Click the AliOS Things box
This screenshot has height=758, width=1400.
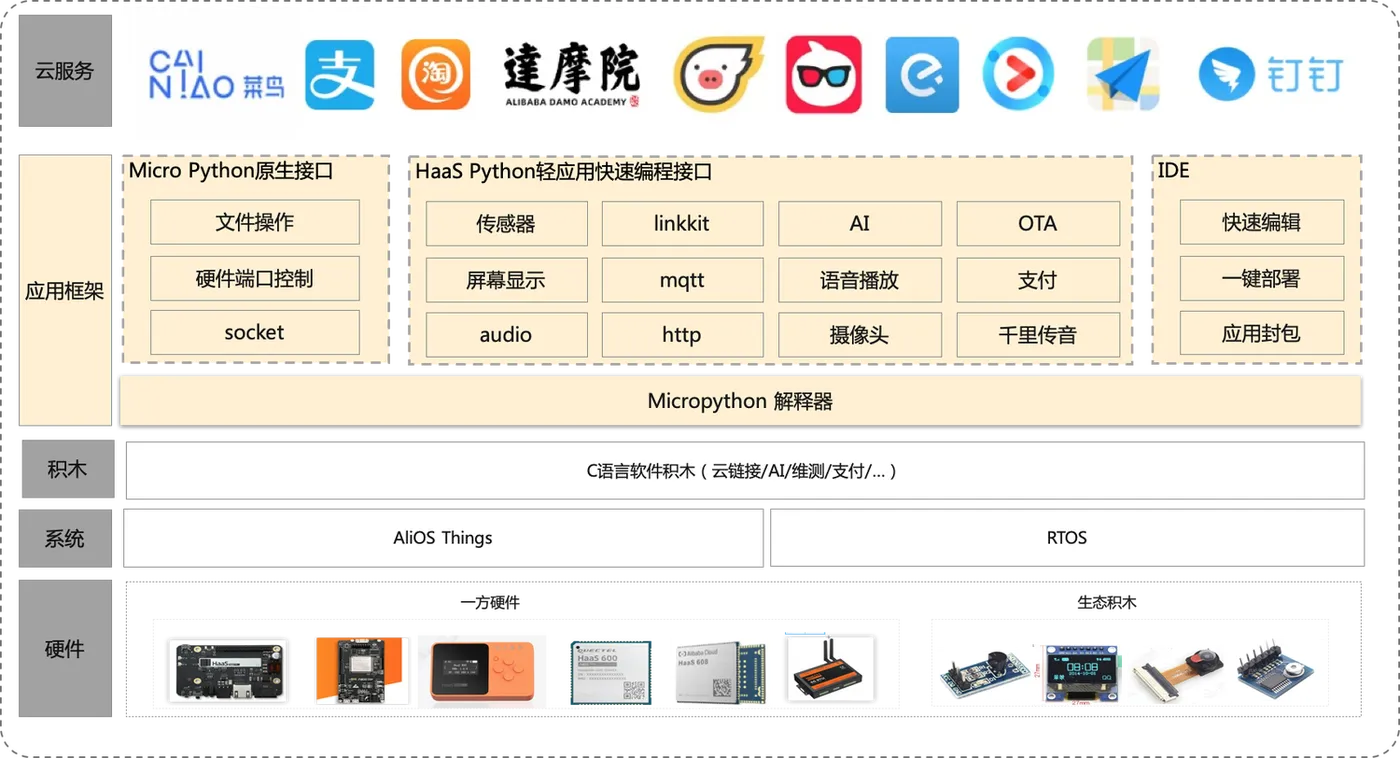pyautogui.click(x=443, y=538)
